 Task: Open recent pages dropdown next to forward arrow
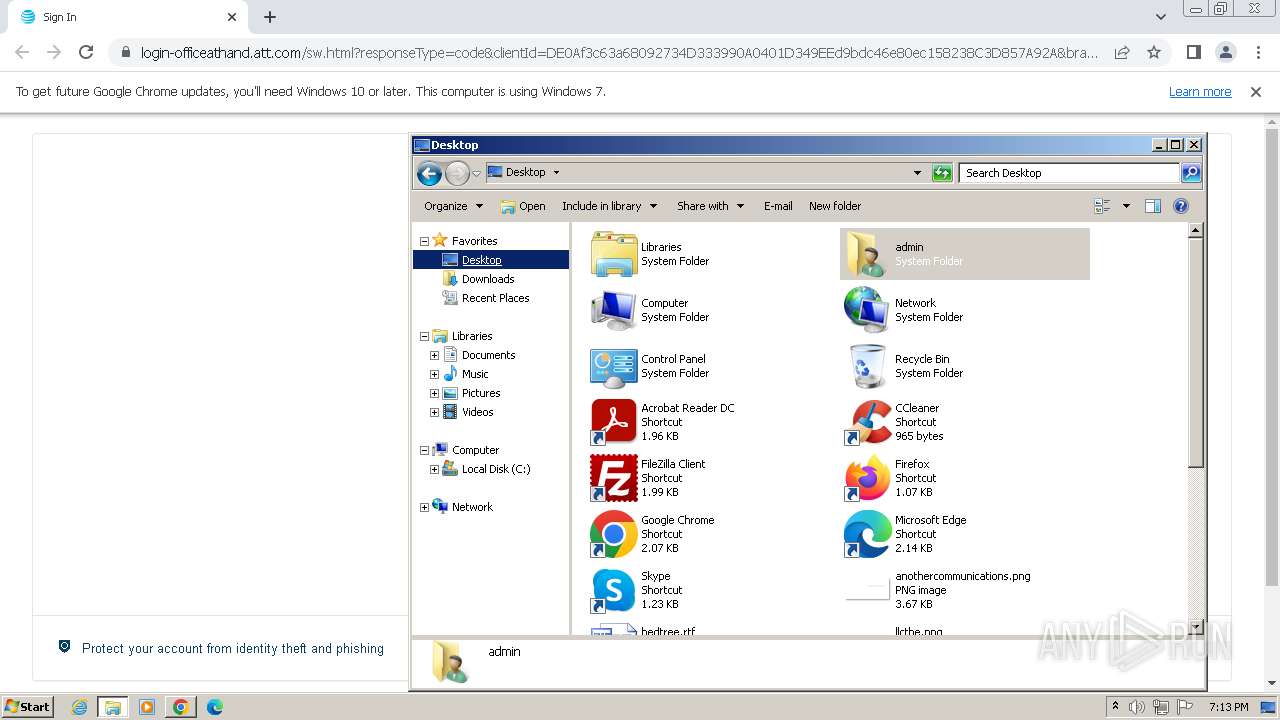[x=477, y=173]
